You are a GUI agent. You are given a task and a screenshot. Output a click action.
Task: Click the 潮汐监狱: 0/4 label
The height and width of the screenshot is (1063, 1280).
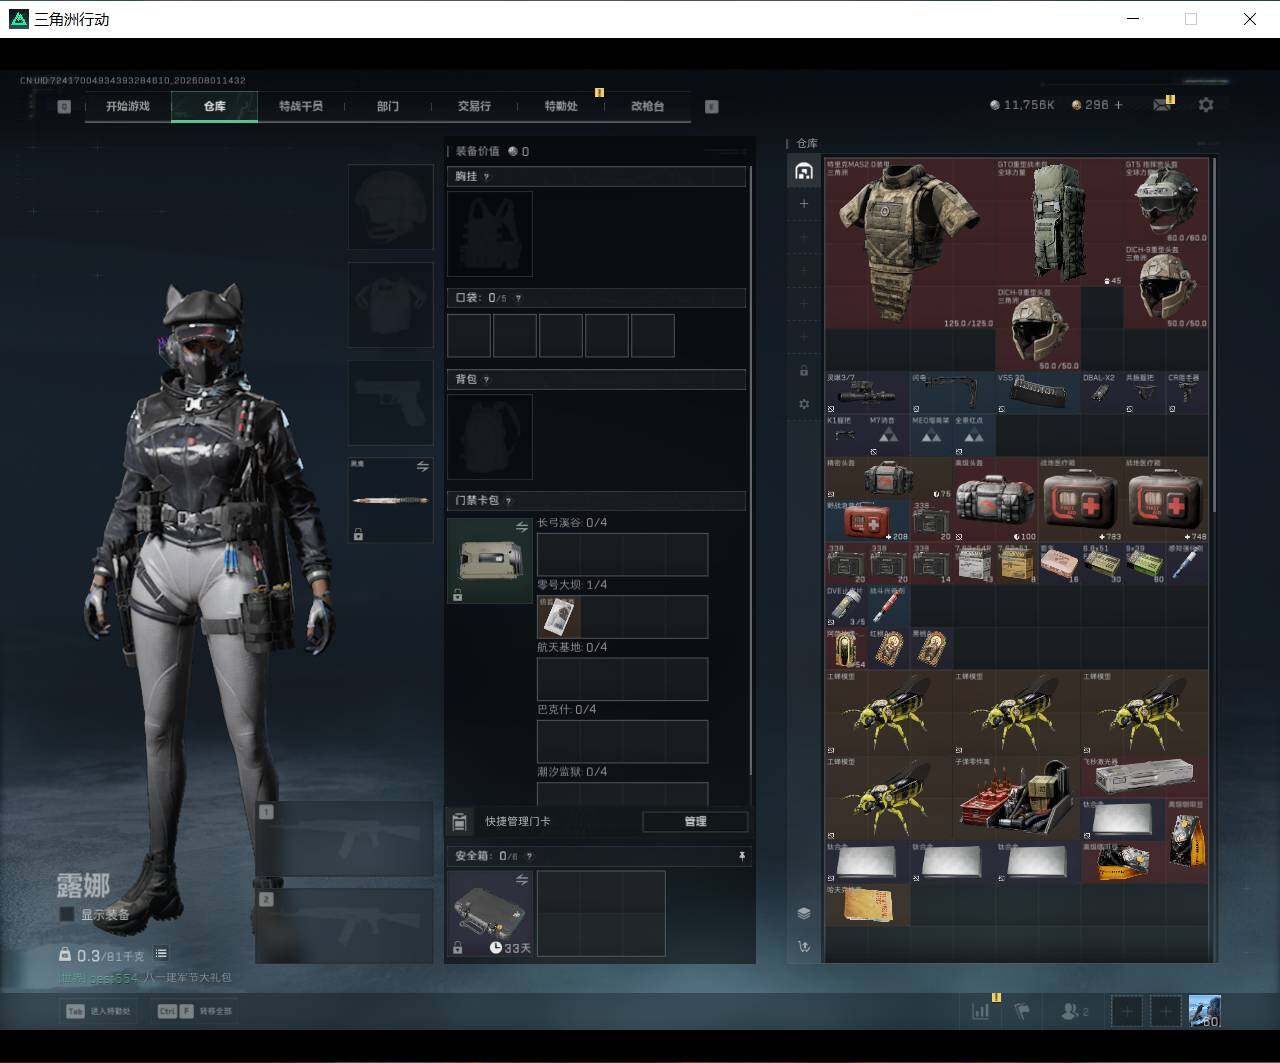click(x=572, y=772)
